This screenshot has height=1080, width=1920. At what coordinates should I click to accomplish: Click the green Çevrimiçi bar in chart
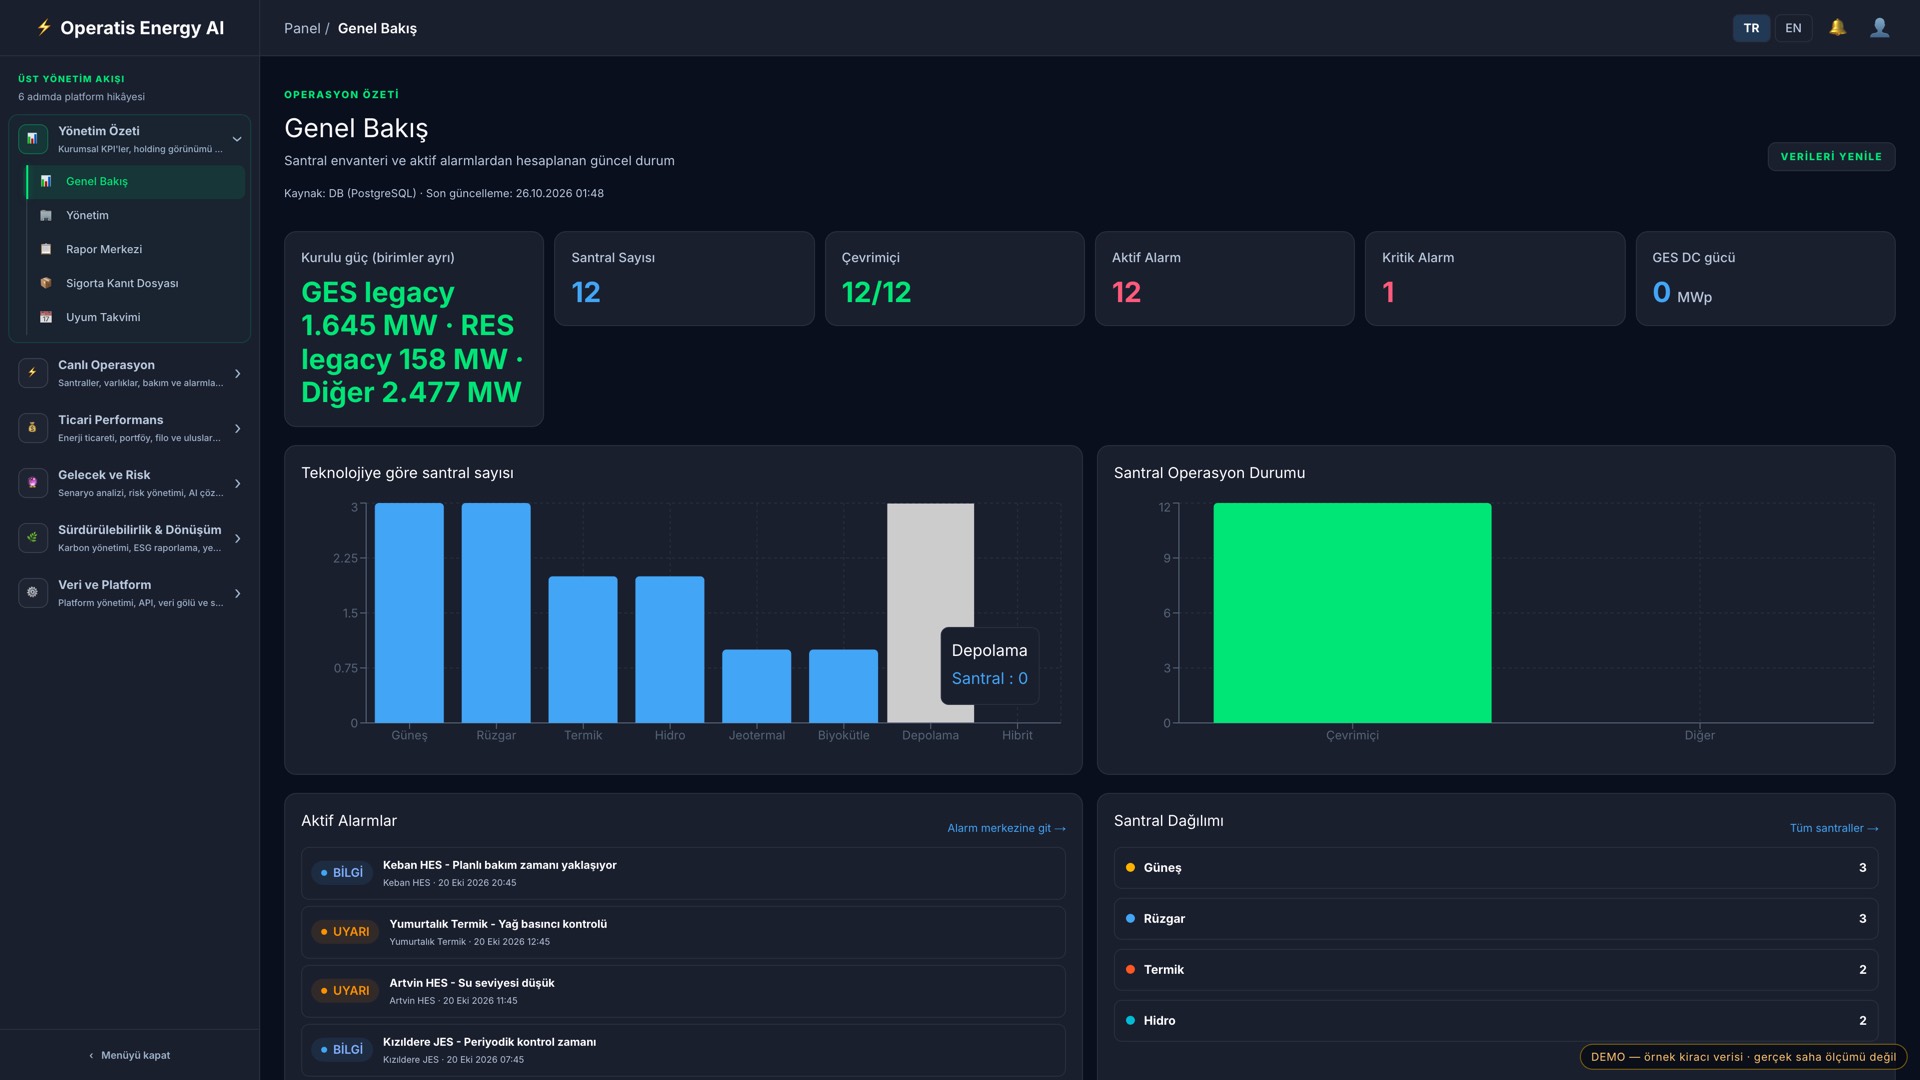[x=1352, y=612]
